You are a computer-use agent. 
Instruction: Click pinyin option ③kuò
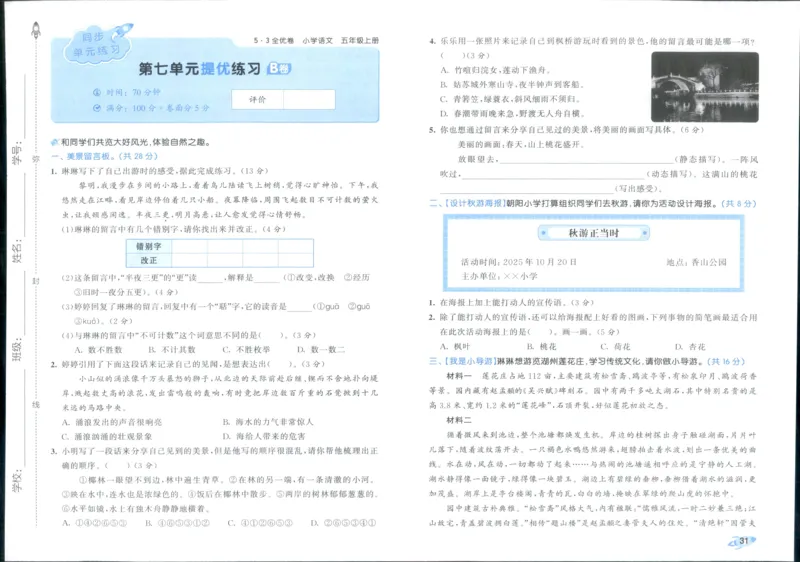[86, 321]
